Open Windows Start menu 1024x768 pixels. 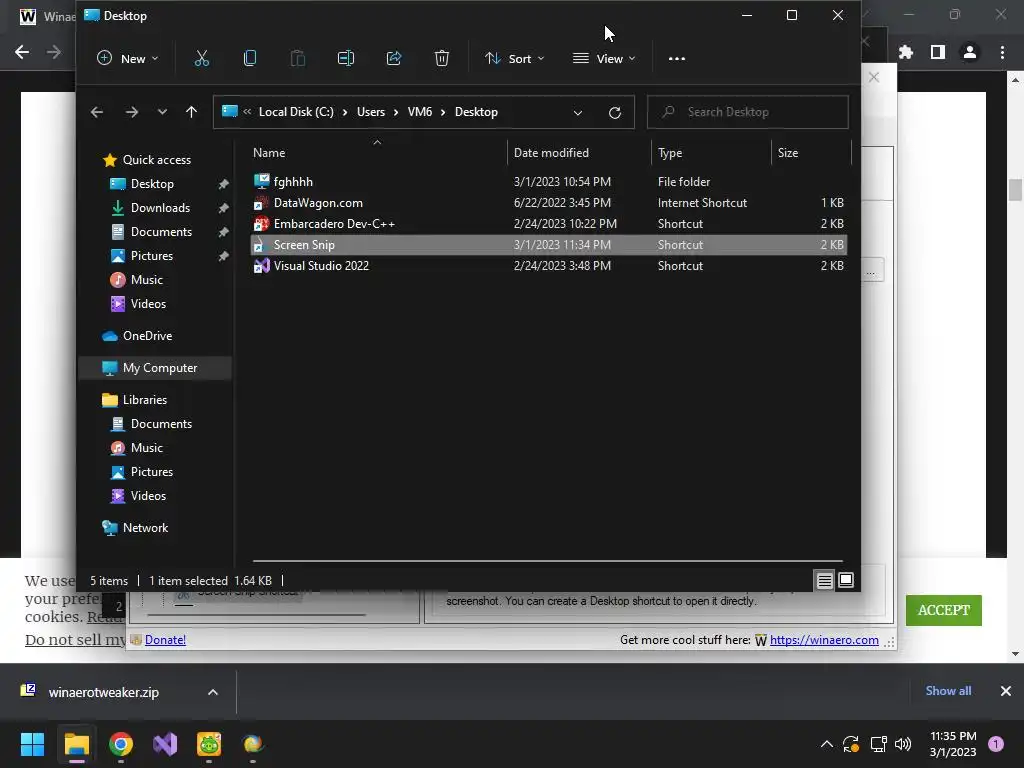(x=32, y=744)
